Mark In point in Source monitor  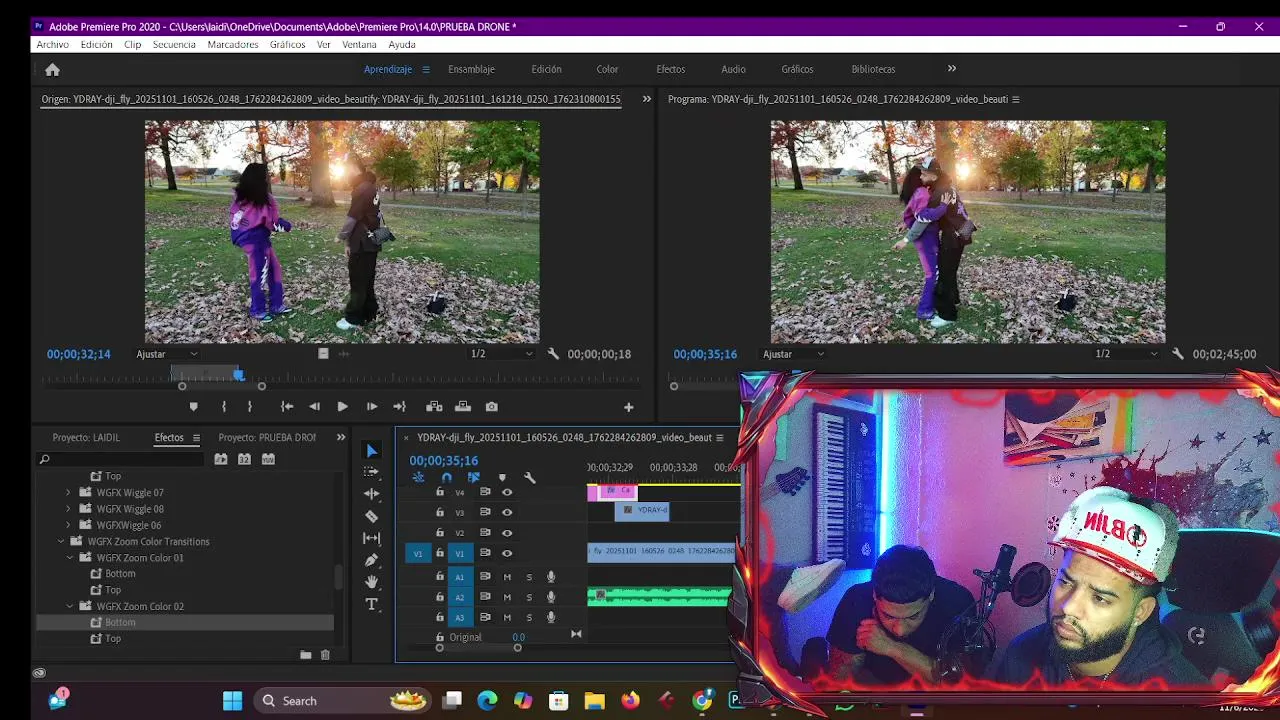224,407
